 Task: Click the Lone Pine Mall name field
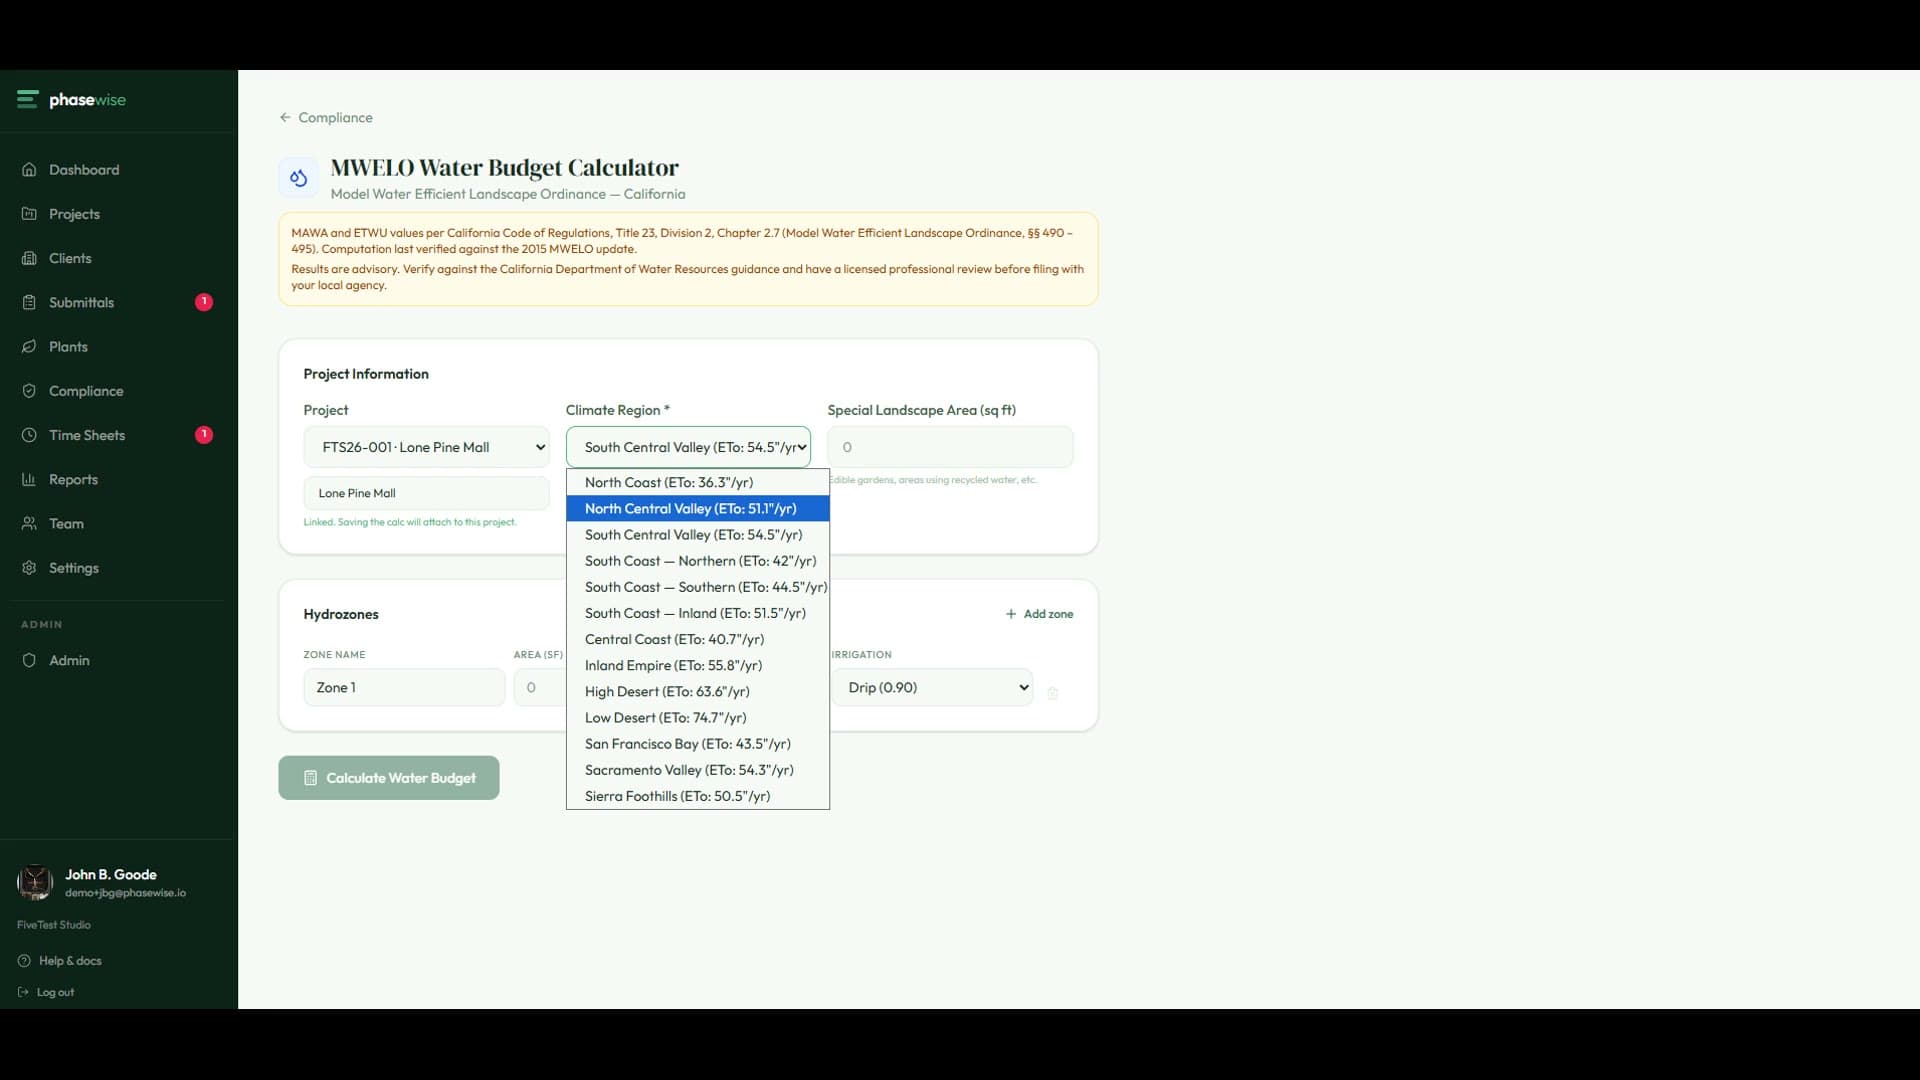(427, 493)
